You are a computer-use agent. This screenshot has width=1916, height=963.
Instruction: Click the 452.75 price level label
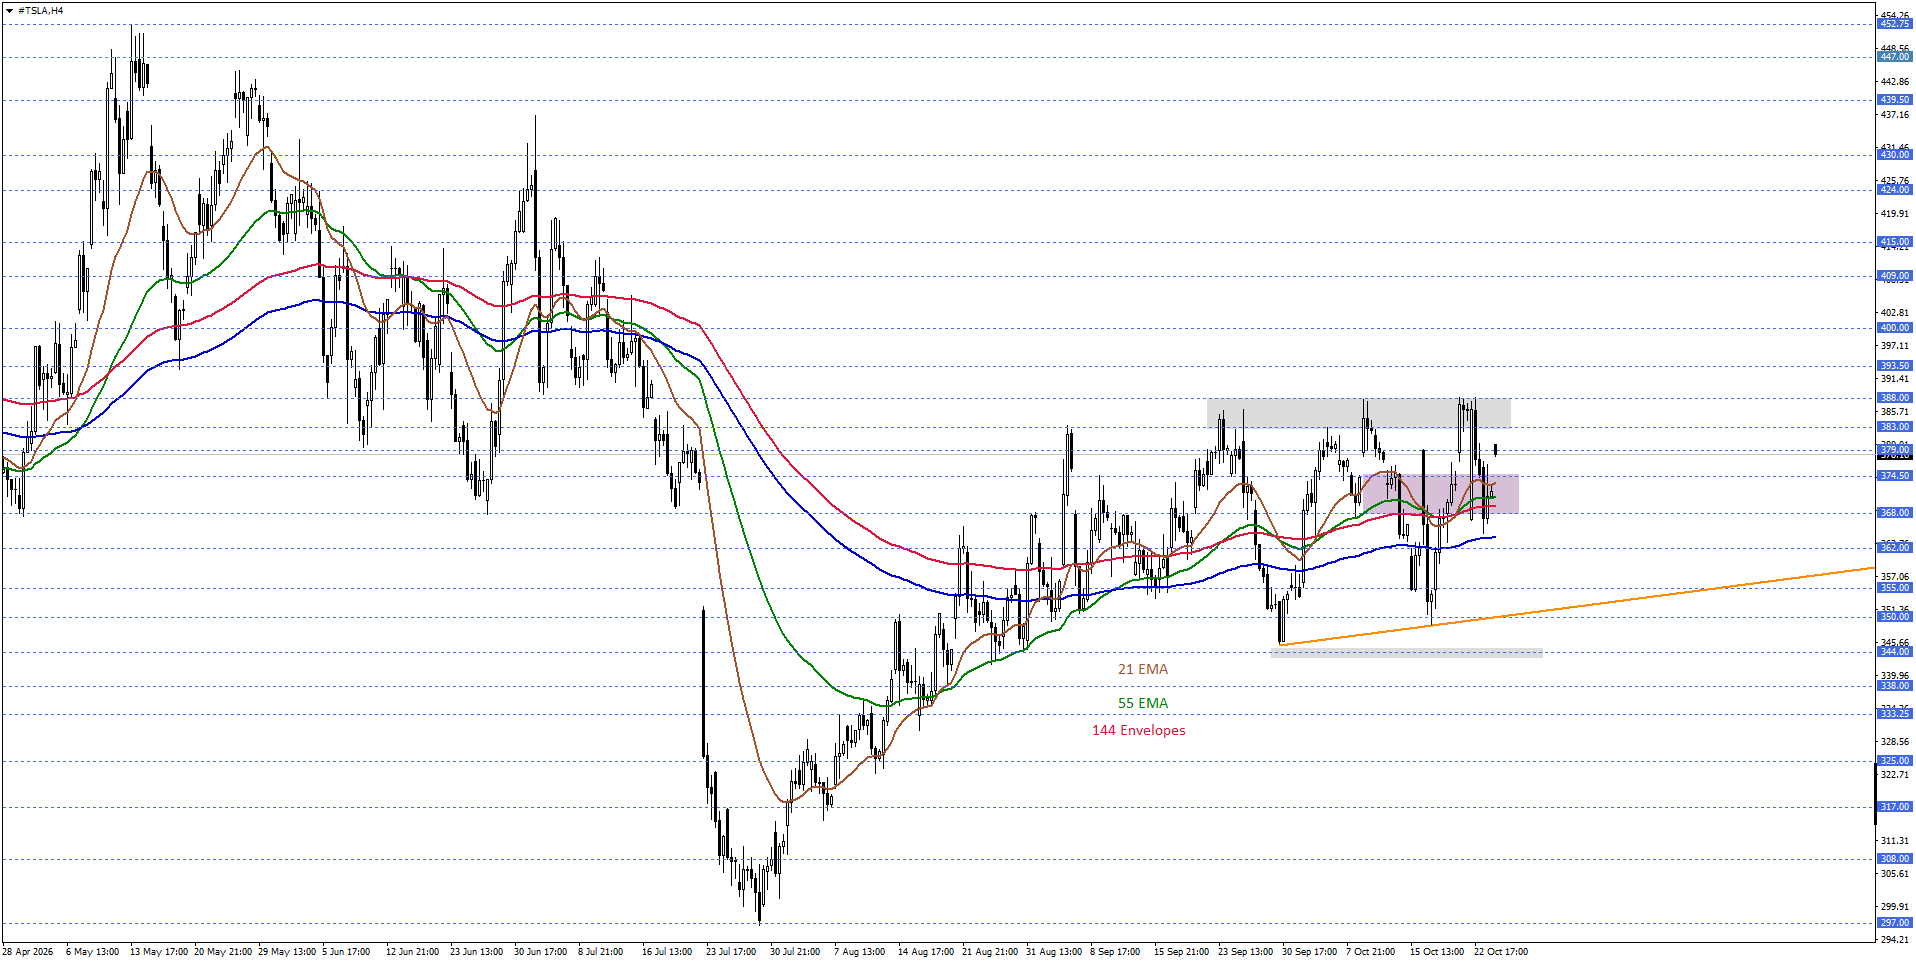point(1895,24)
